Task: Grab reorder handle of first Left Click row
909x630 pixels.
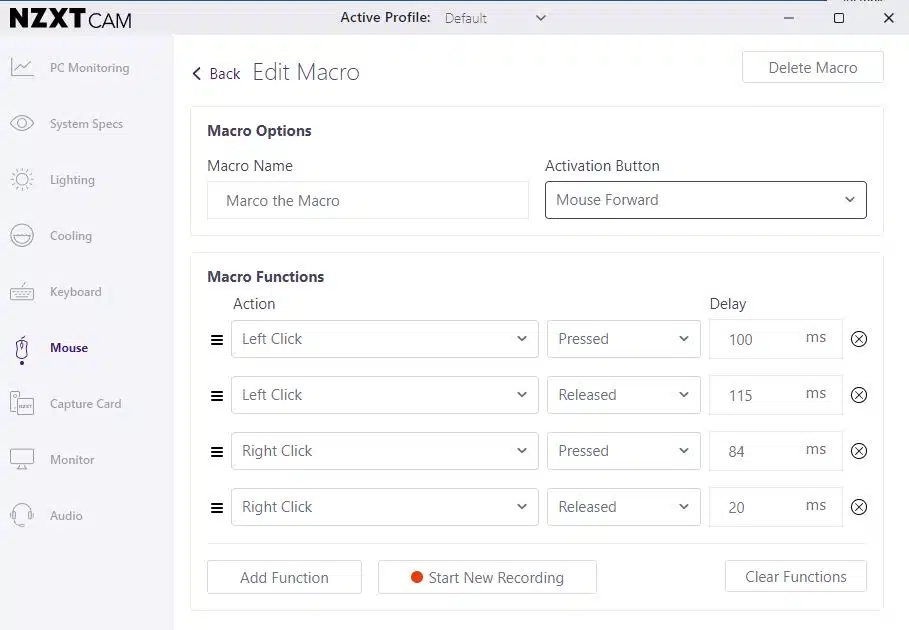Action: (217, 340)
